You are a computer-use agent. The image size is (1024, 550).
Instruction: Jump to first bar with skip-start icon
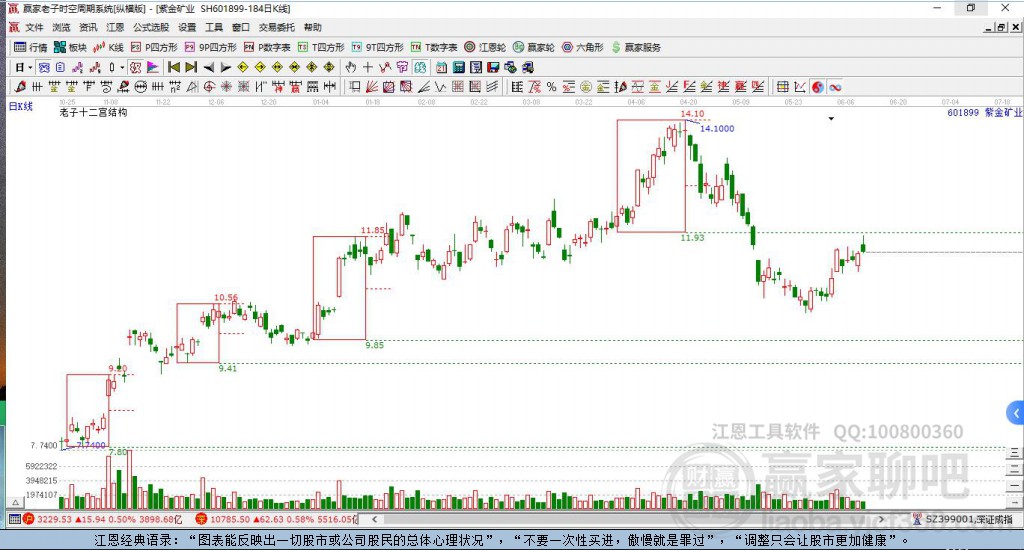click(x=174, y=67)
